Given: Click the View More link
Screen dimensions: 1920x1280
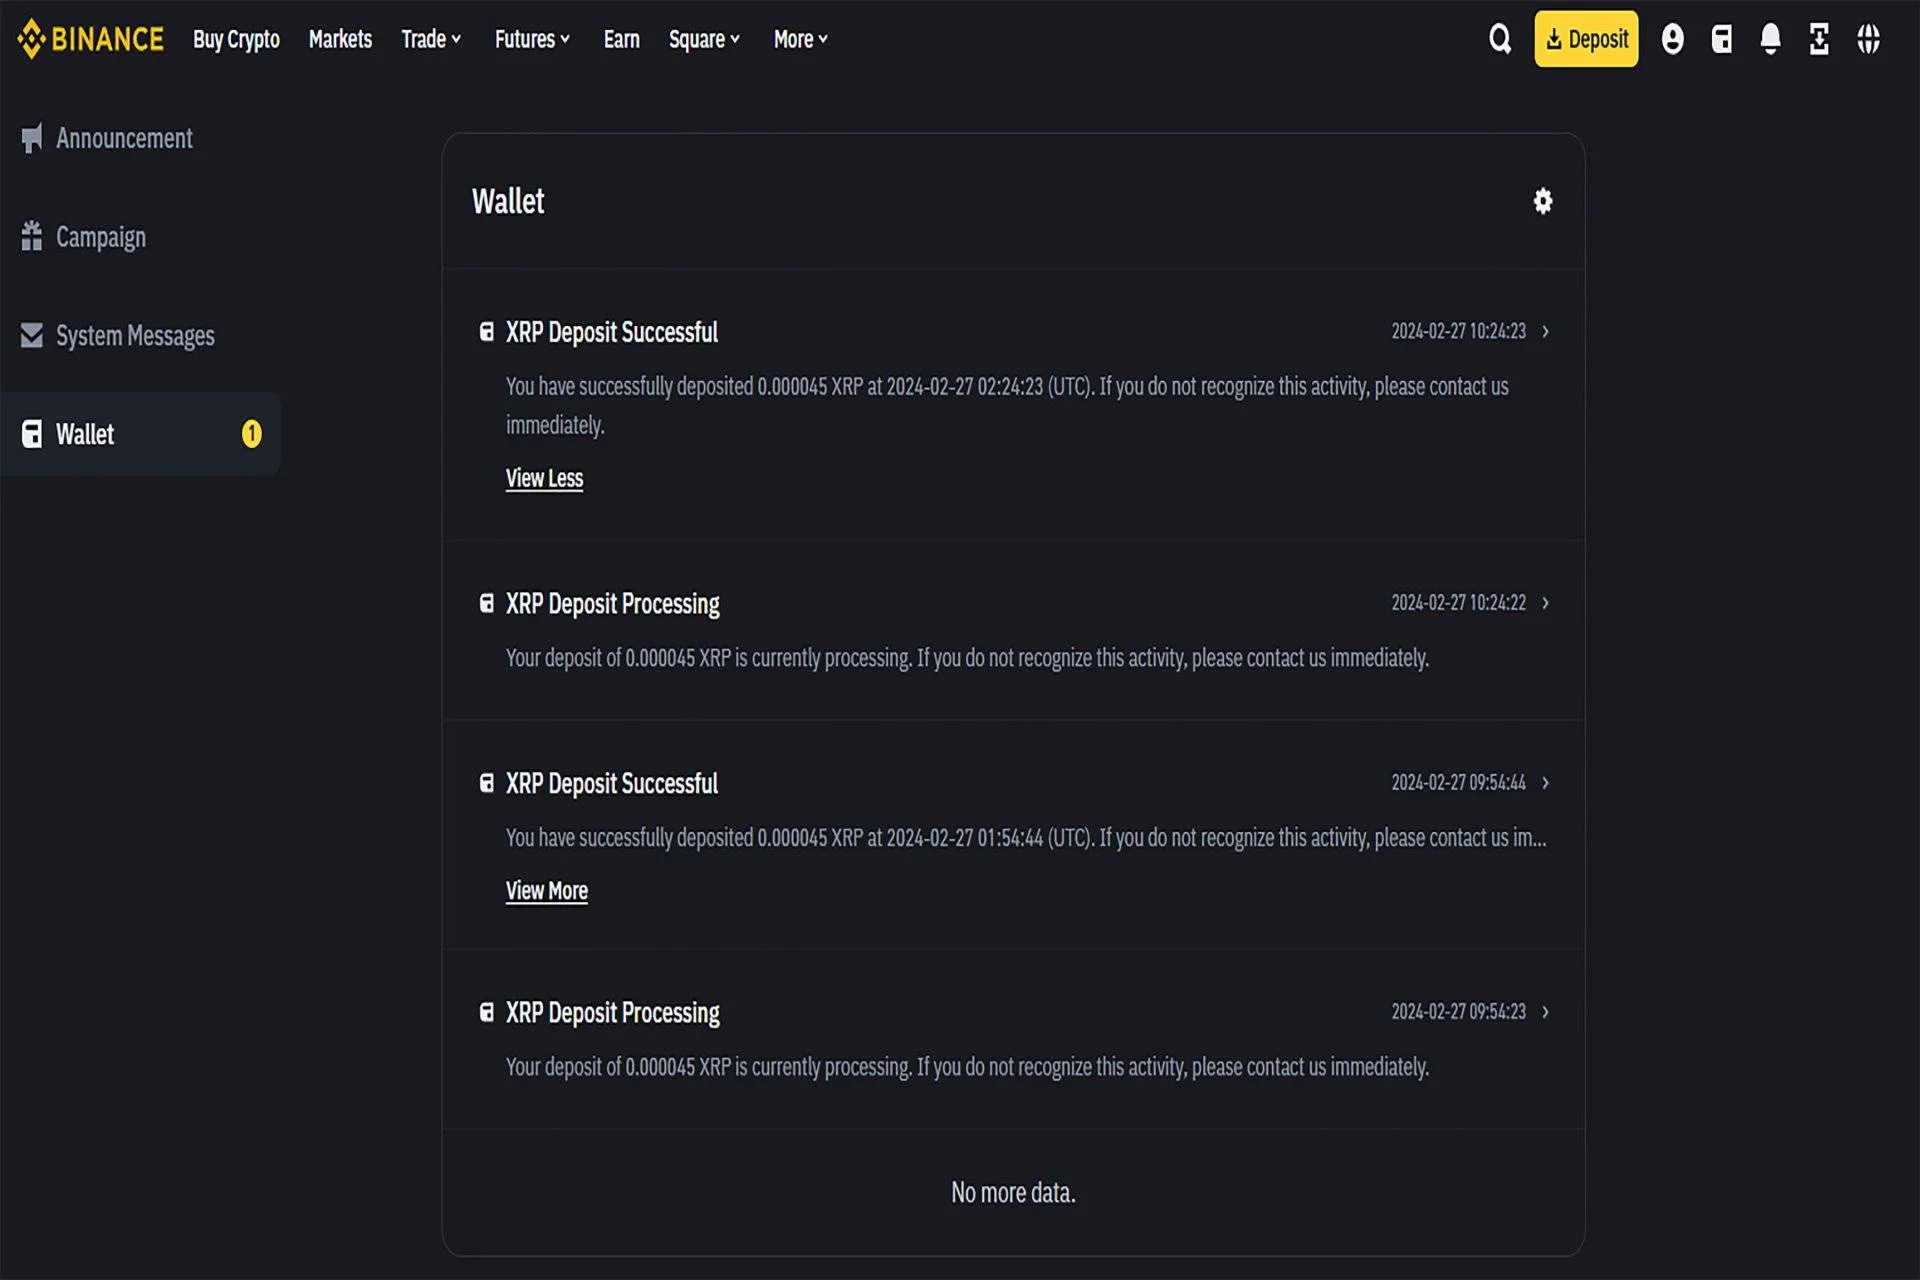Looking at the screenshot, I should point(546,891).
